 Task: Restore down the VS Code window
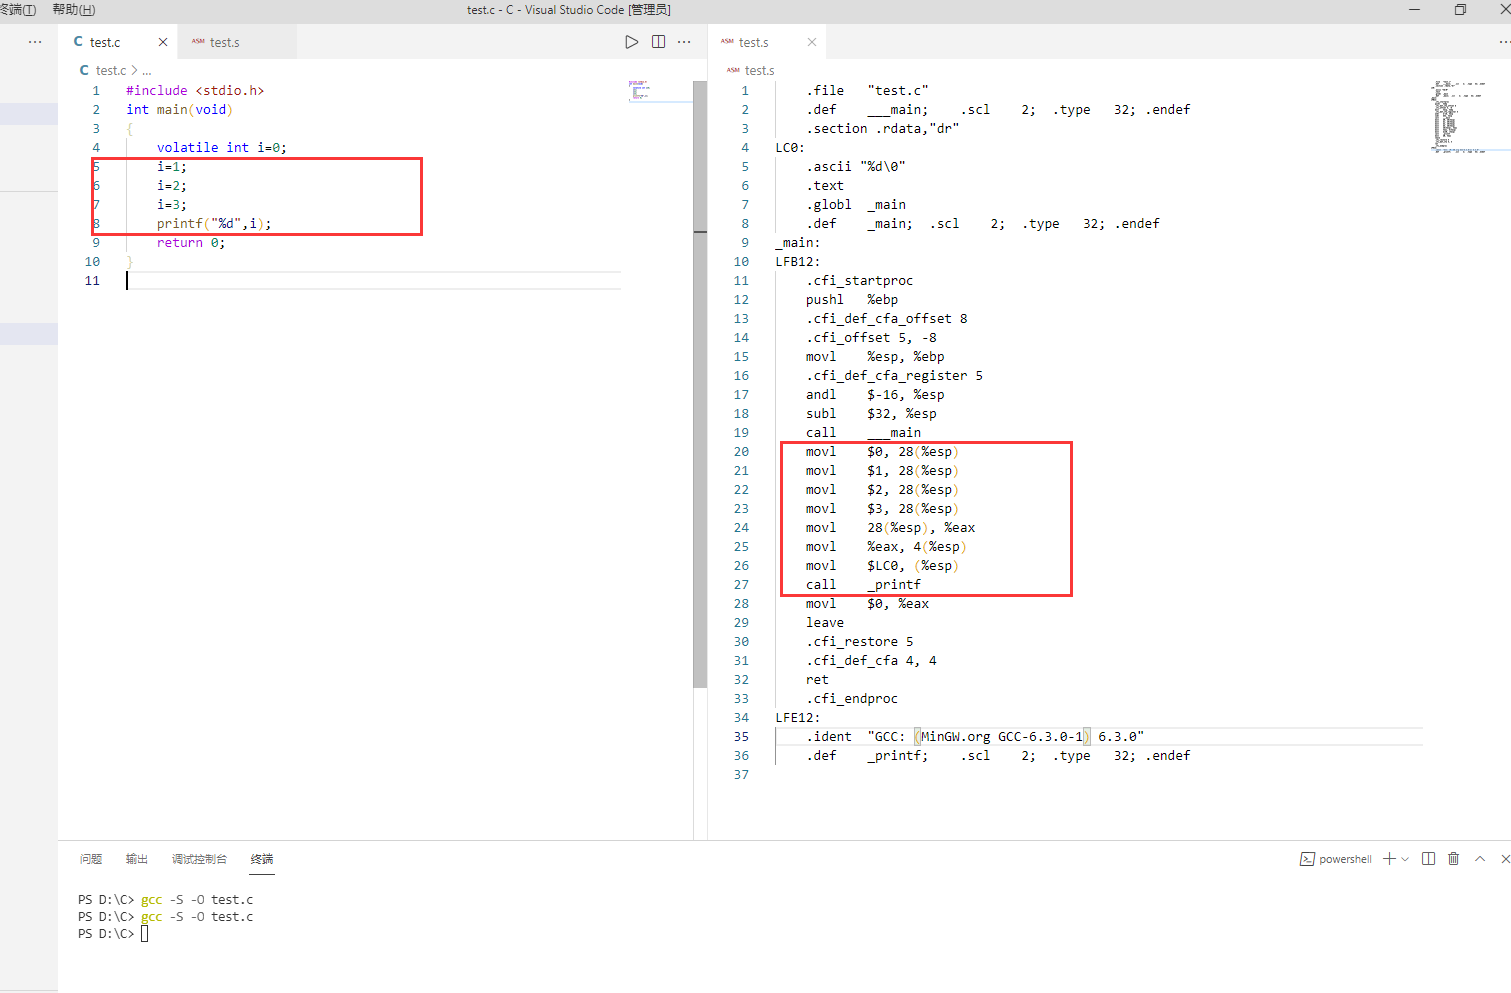tap(1460, 10)
